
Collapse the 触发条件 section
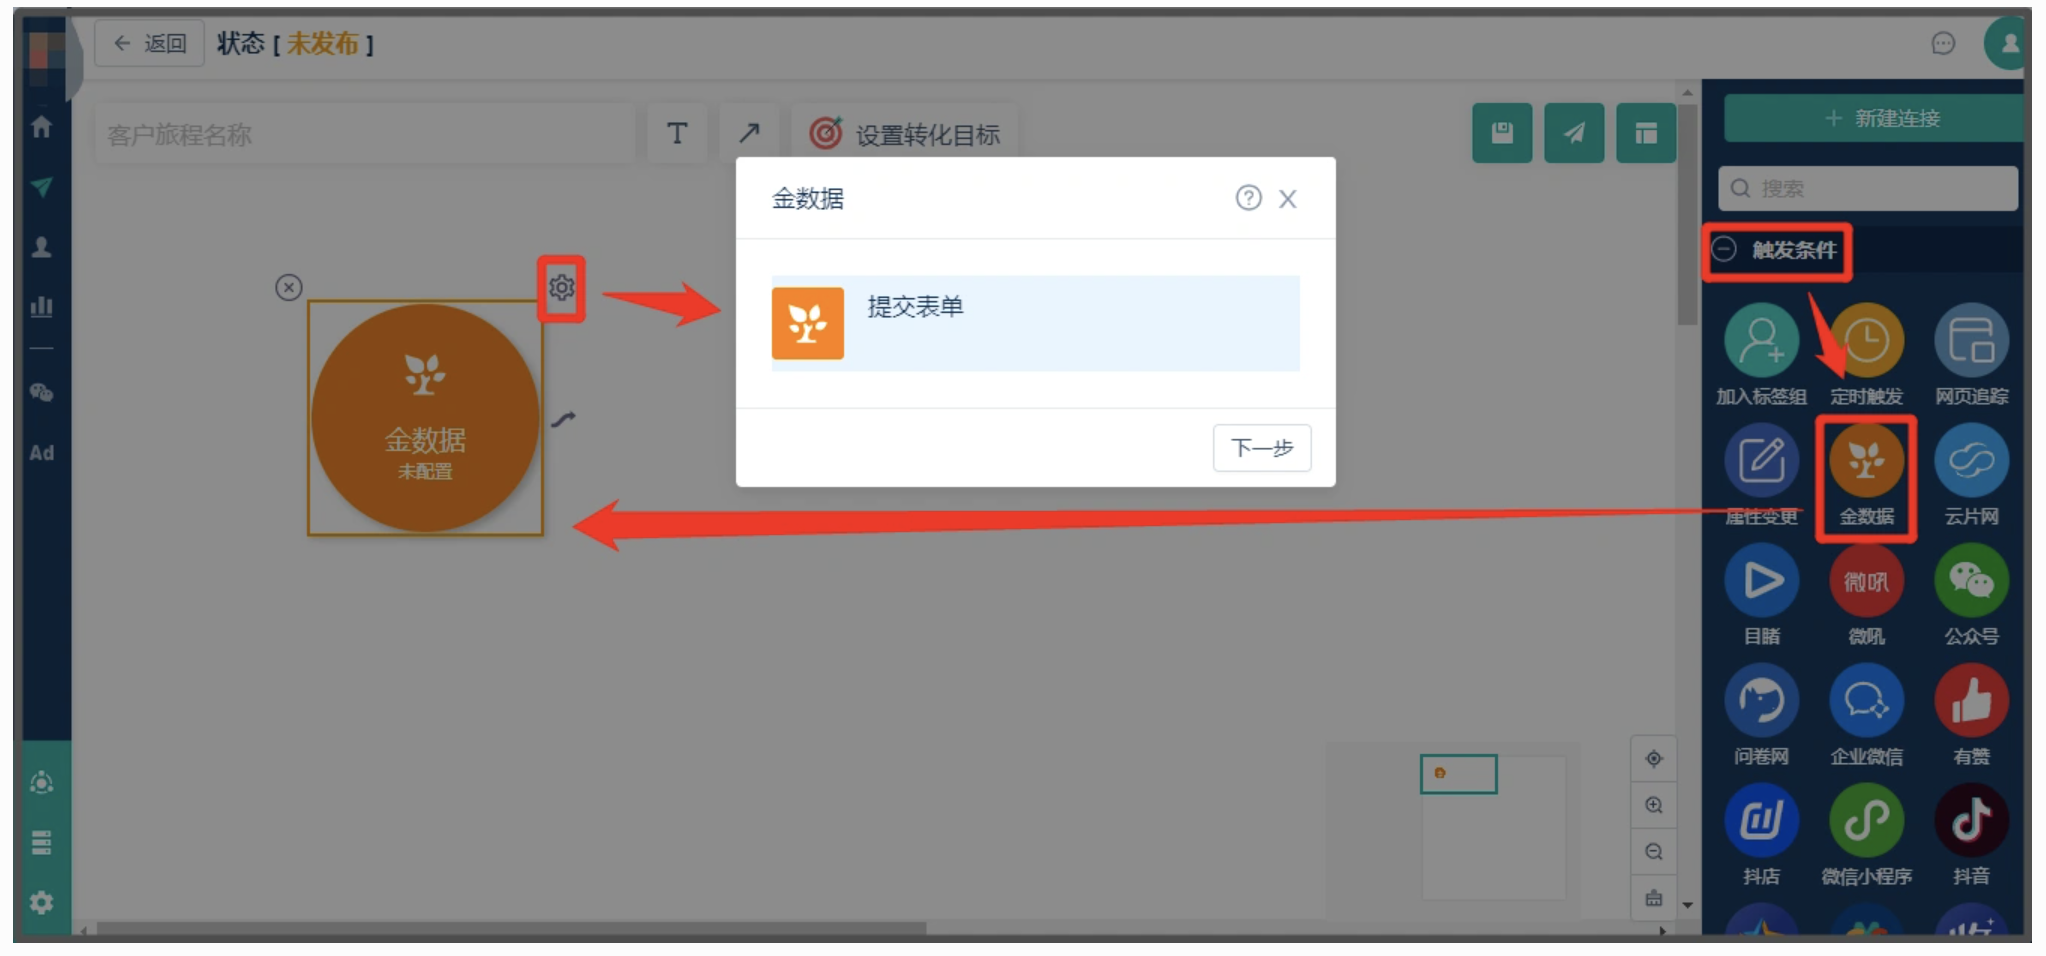(x=1723, y=249)
